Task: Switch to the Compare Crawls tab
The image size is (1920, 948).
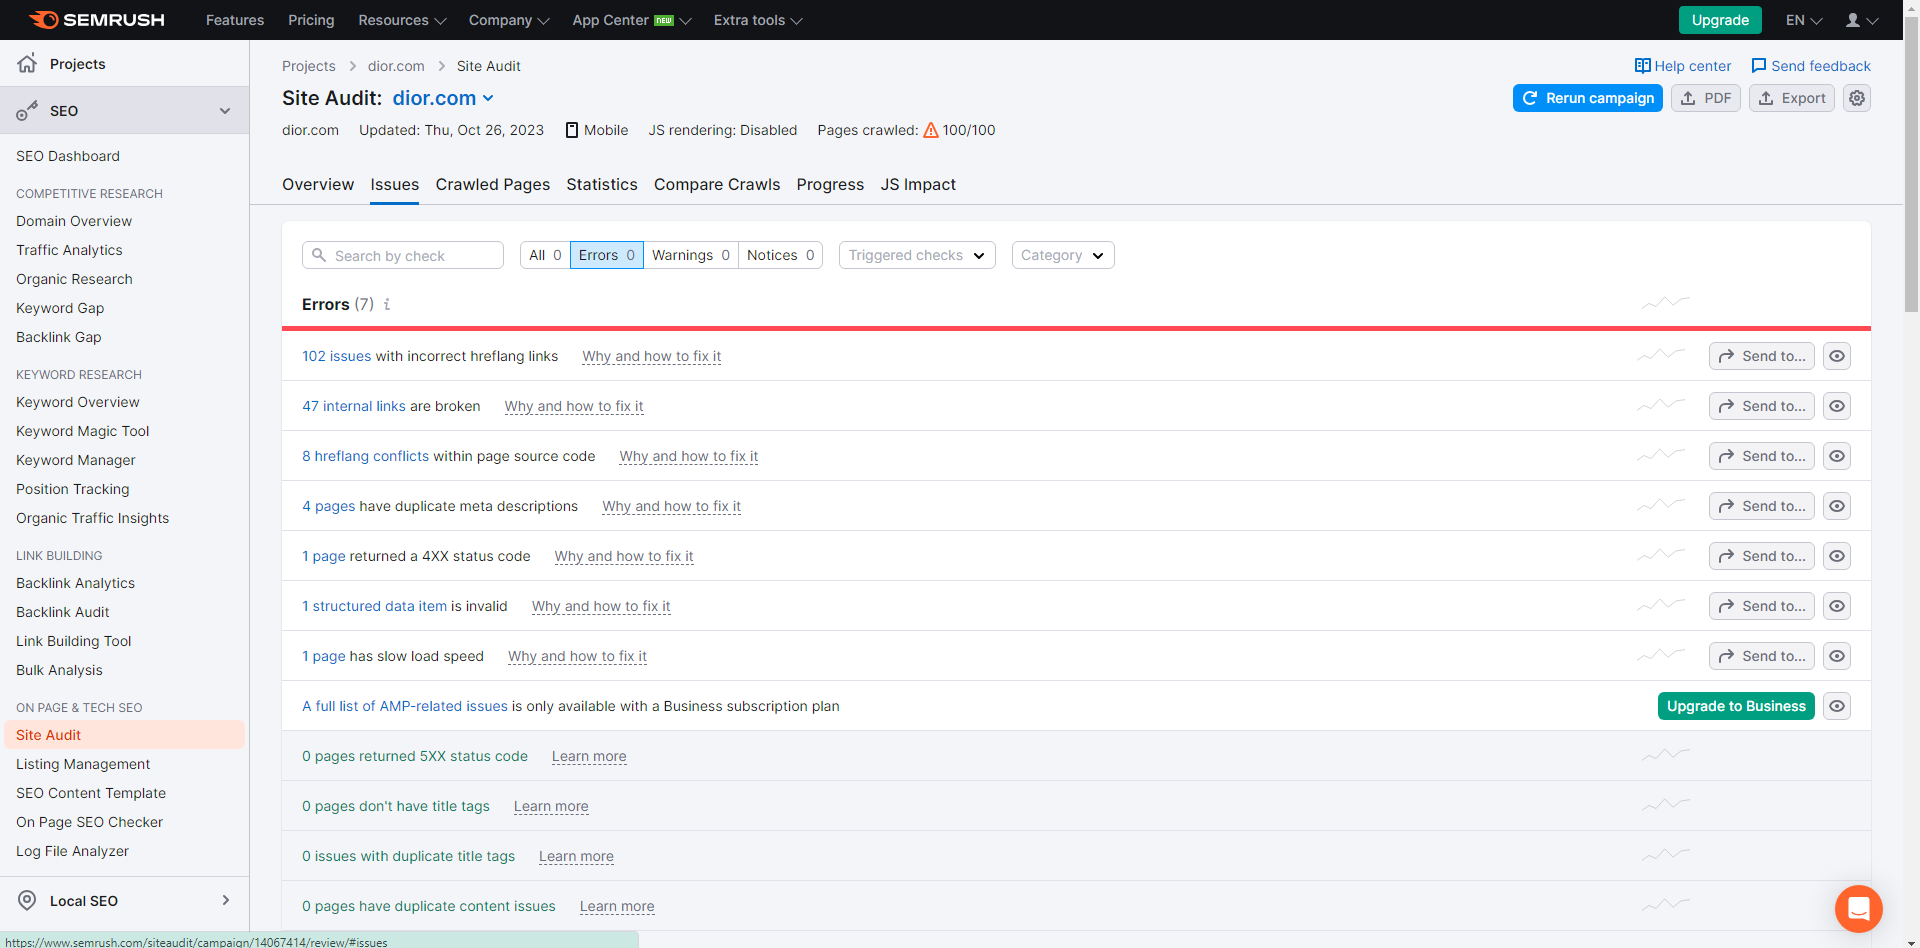Action: [x=717, y=184]
